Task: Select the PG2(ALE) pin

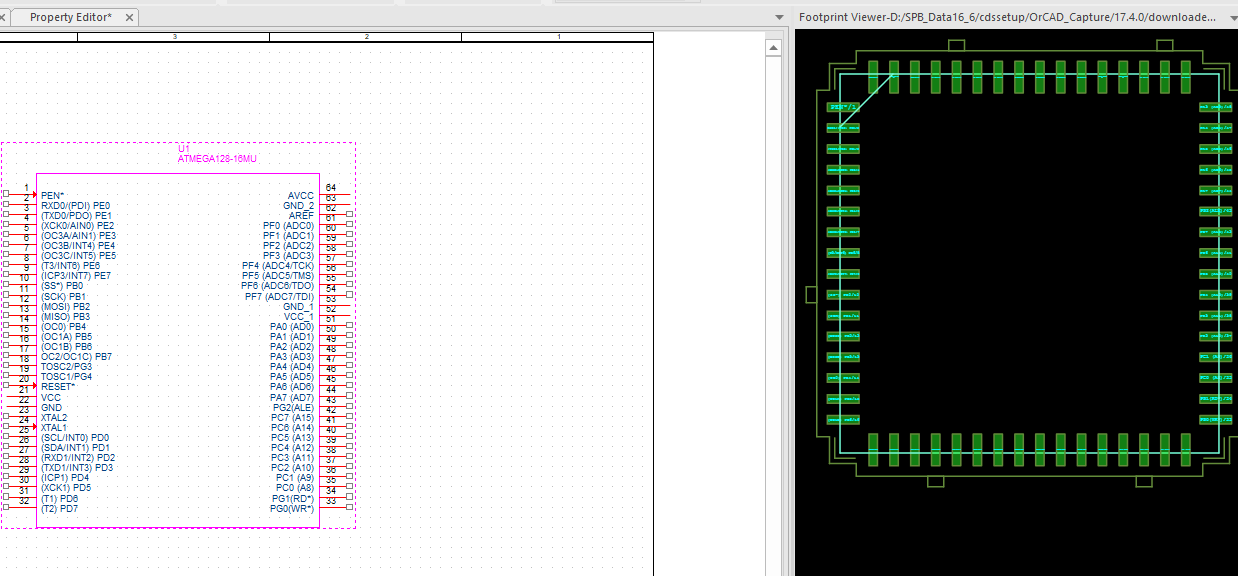Action: click(293, 408)
